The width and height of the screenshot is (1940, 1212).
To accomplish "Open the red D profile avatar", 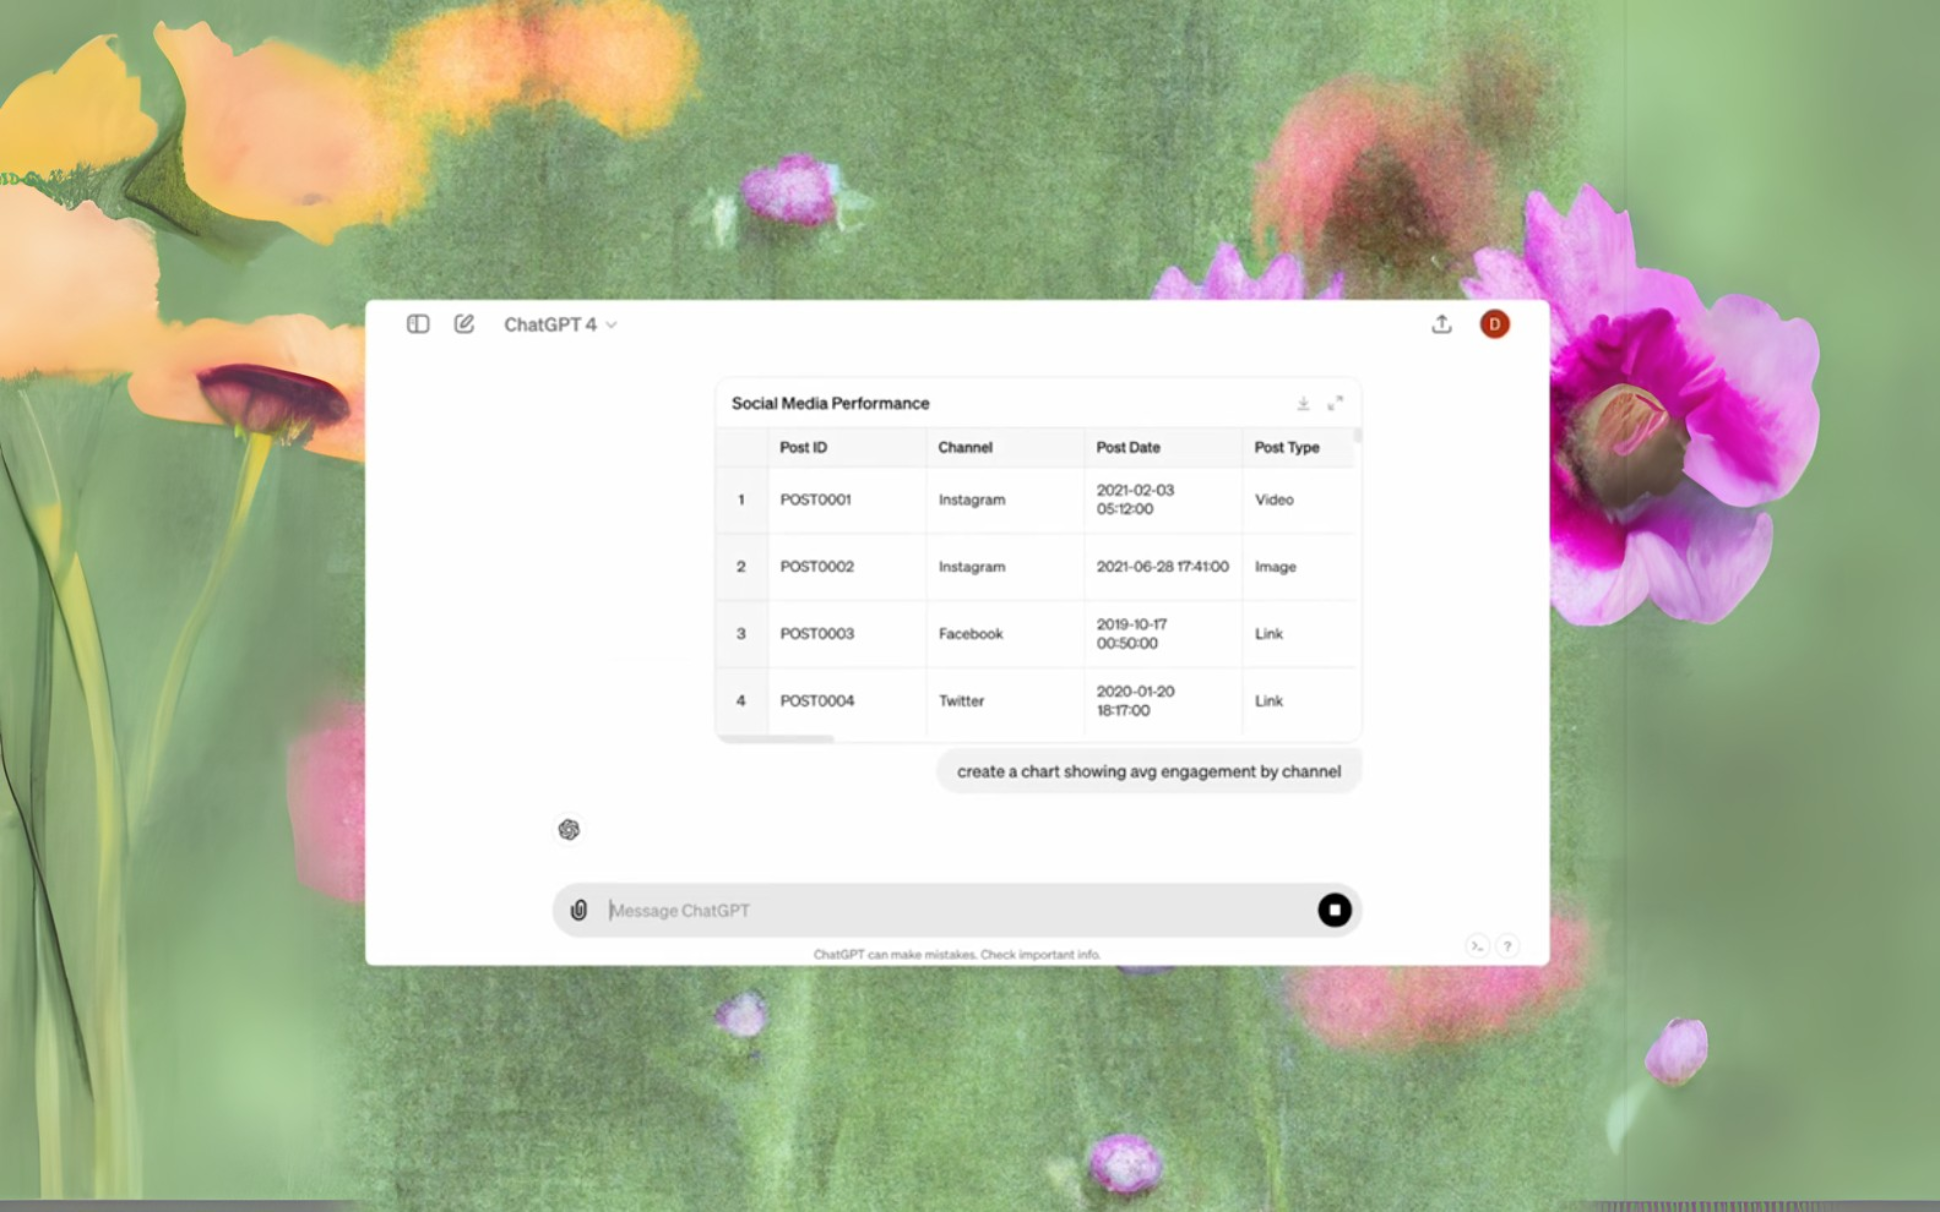I will 1494,324.
